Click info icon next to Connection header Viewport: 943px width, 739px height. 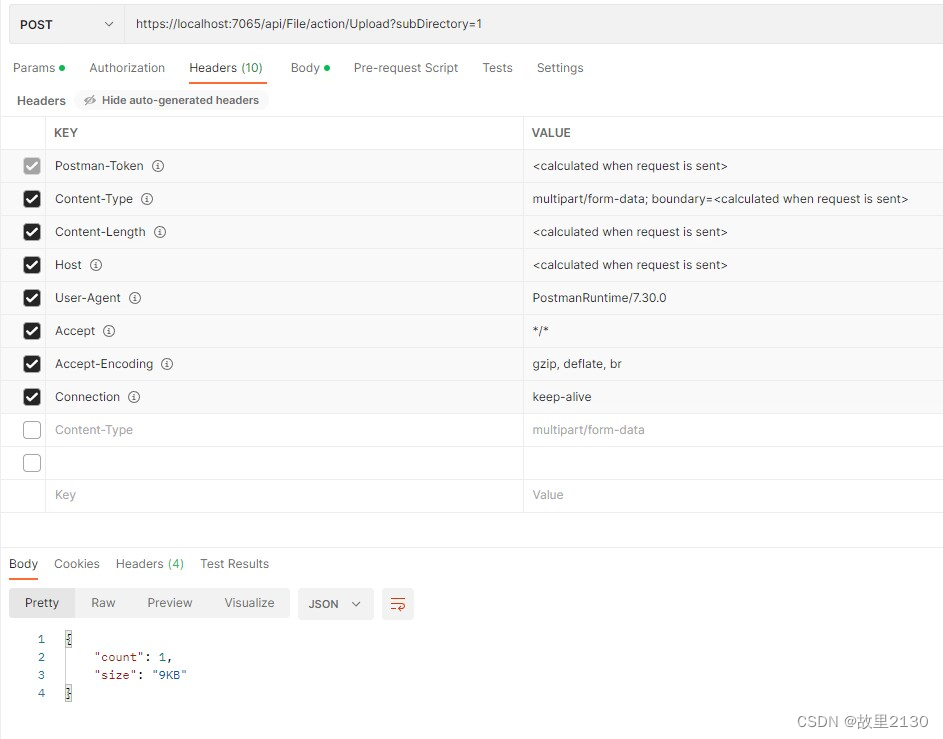(134, 397)
